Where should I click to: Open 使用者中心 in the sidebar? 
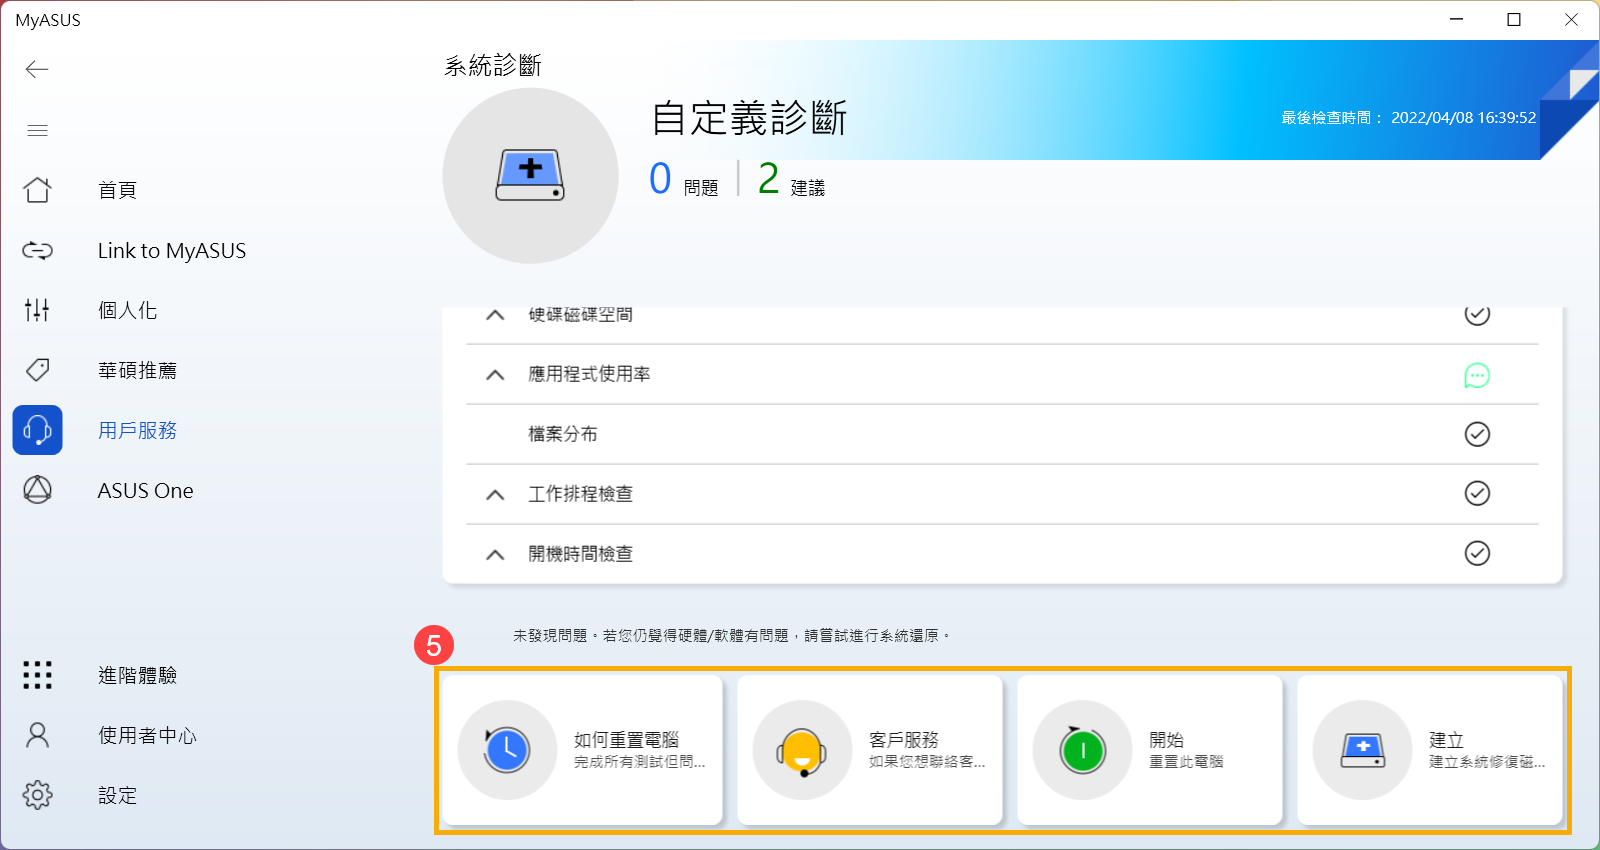click(x=147, y=735)
